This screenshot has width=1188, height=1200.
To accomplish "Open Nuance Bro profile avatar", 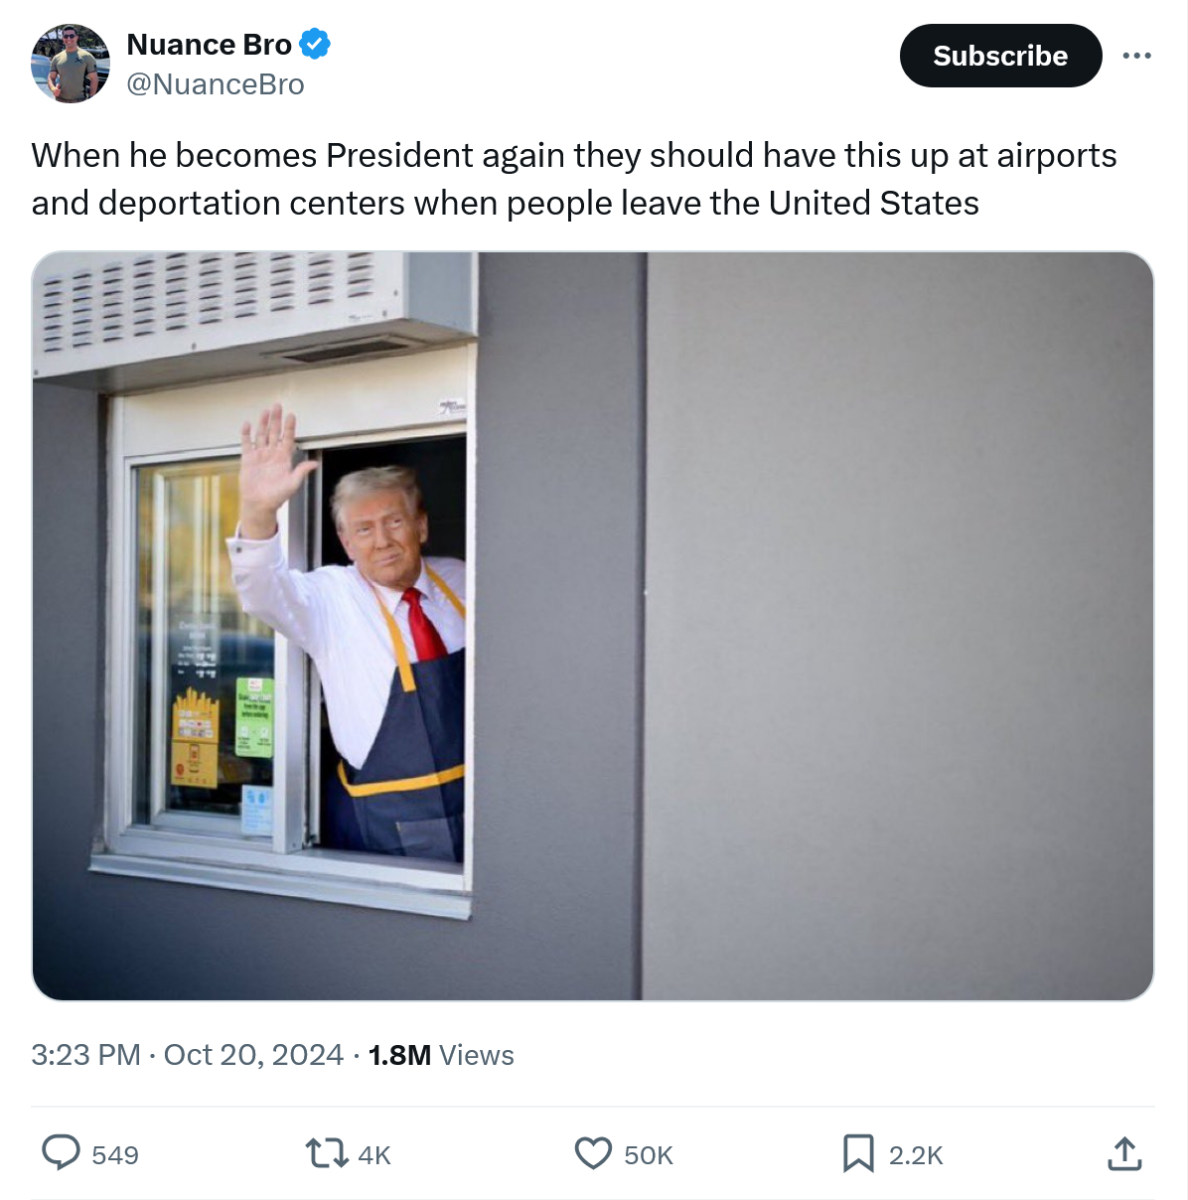I will (x=70, y=64).
